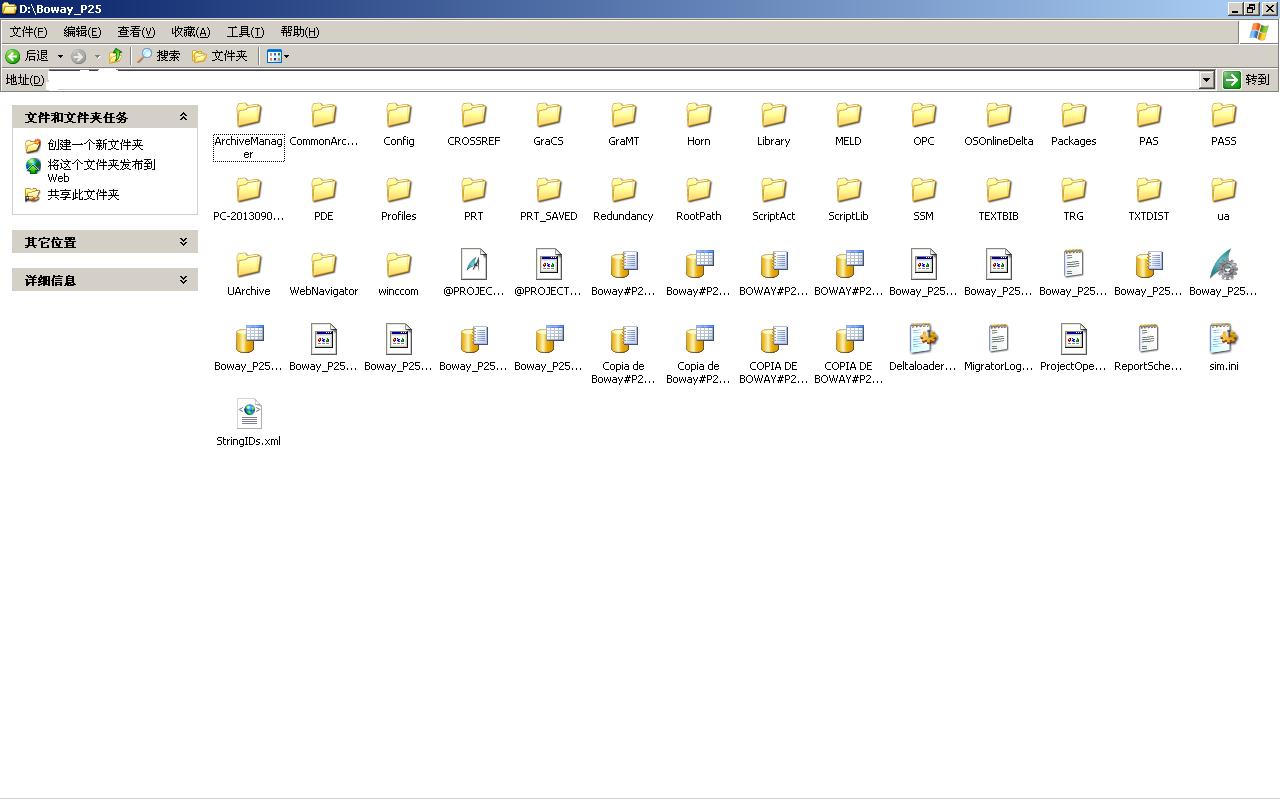Select the Config folder icon

pos(399,115)
